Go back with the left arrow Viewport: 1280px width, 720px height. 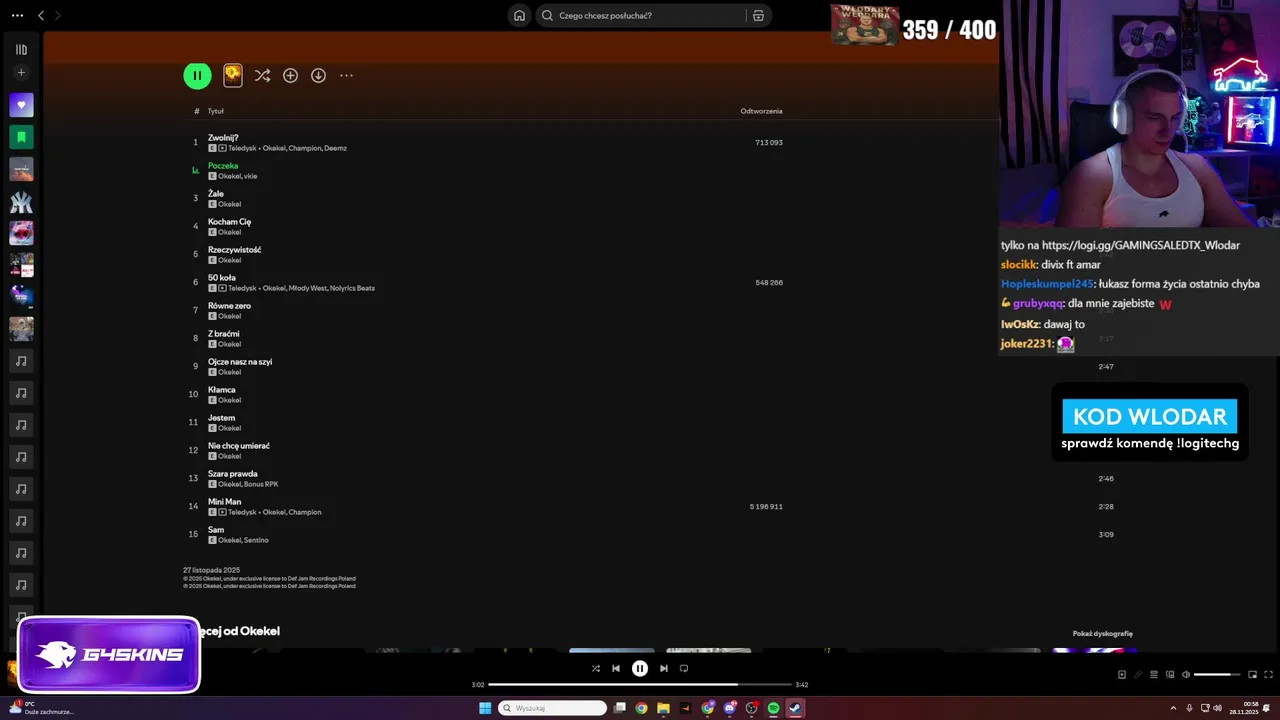[x=41, y=15]
